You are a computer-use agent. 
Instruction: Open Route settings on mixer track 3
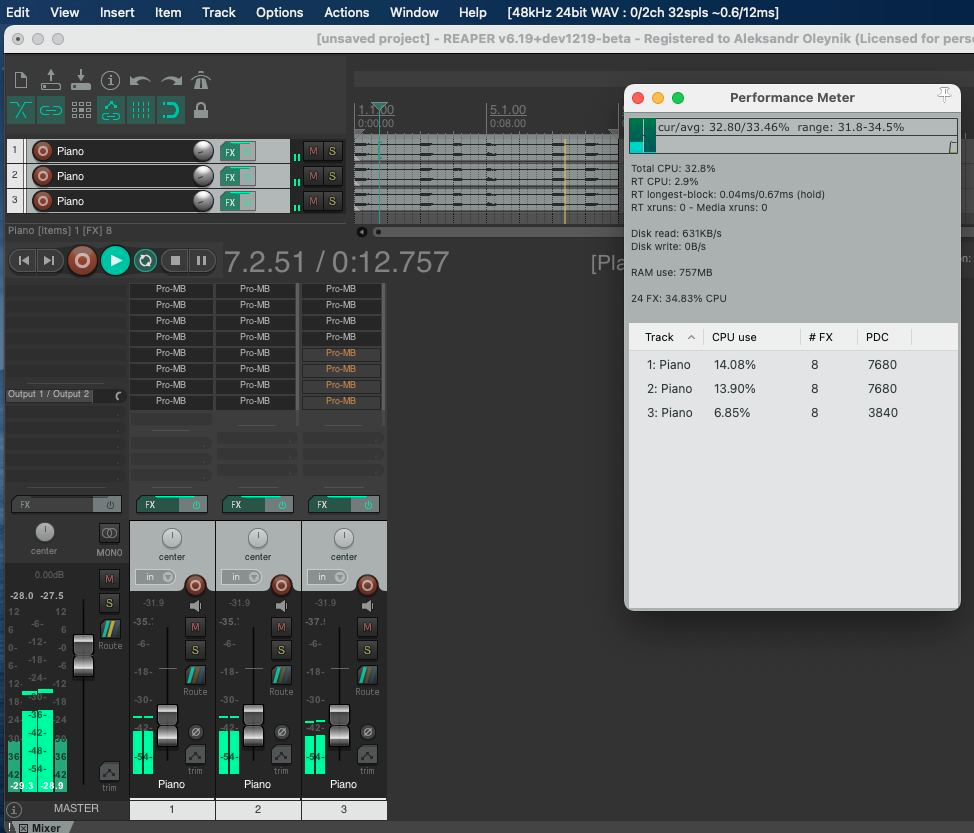pos(367,675)
